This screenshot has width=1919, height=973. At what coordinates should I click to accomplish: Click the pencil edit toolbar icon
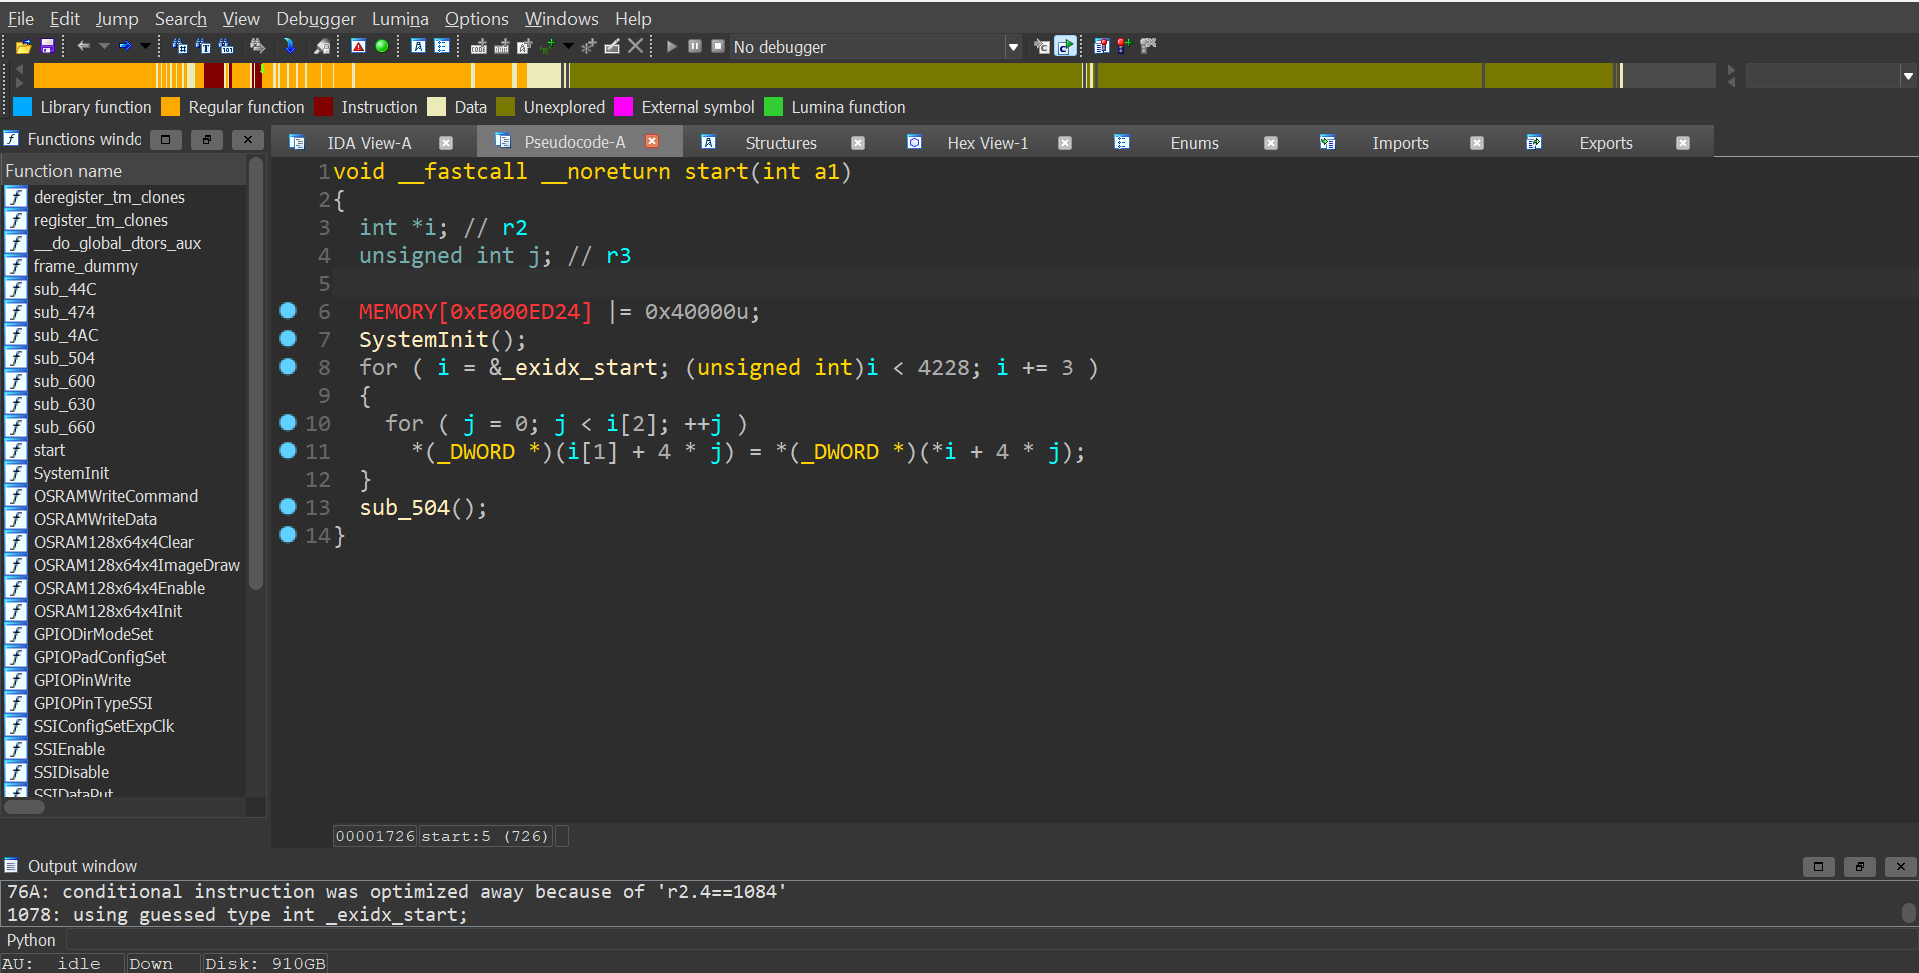click(x=612, y=46)
